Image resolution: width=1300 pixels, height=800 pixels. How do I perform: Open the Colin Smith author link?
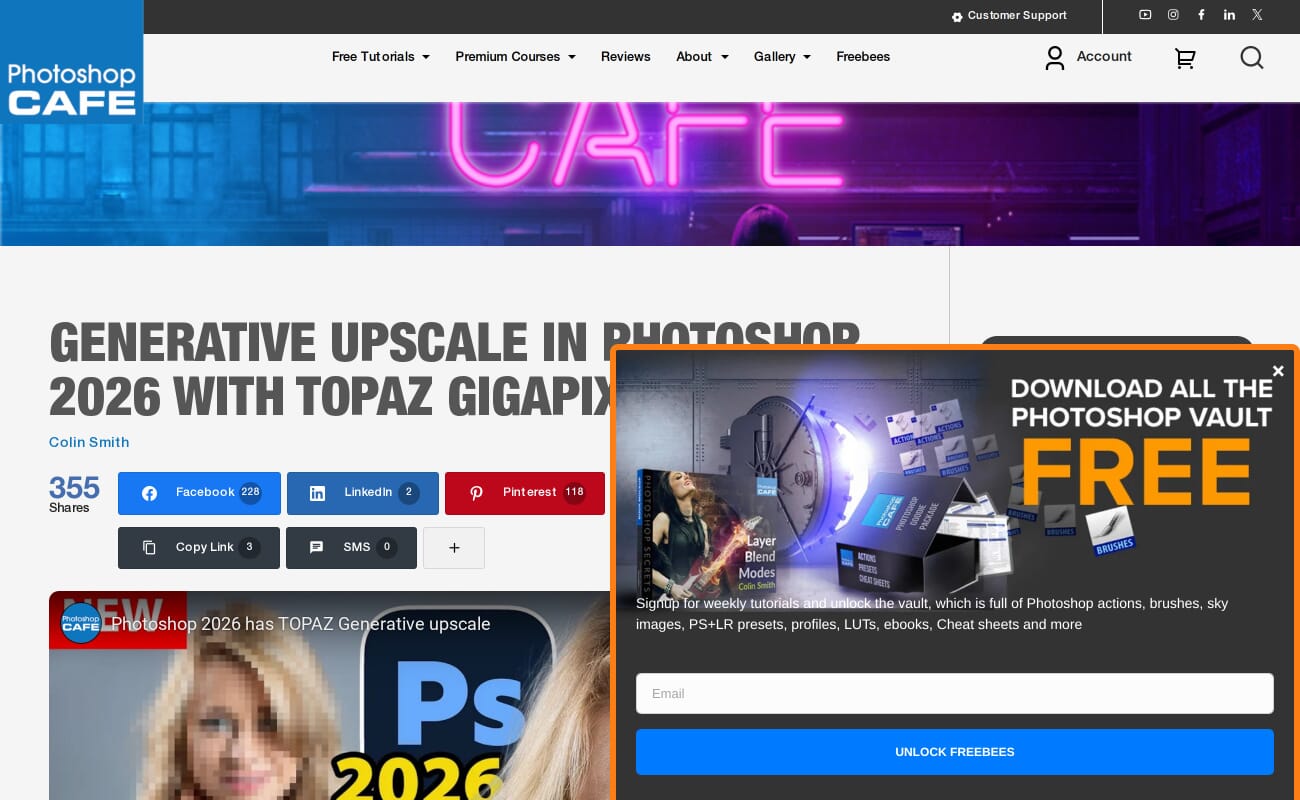point(89,442)
